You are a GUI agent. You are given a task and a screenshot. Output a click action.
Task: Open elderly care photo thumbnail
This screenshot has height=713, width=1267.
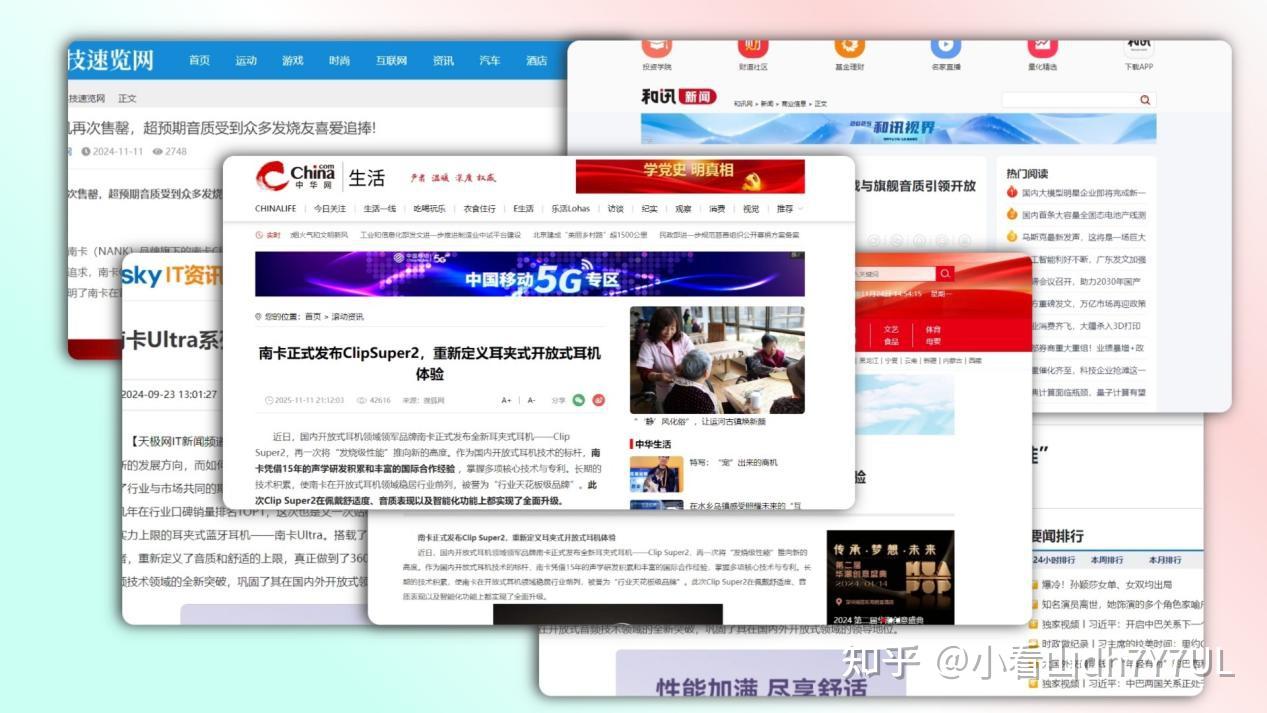[x=717, y=360]
